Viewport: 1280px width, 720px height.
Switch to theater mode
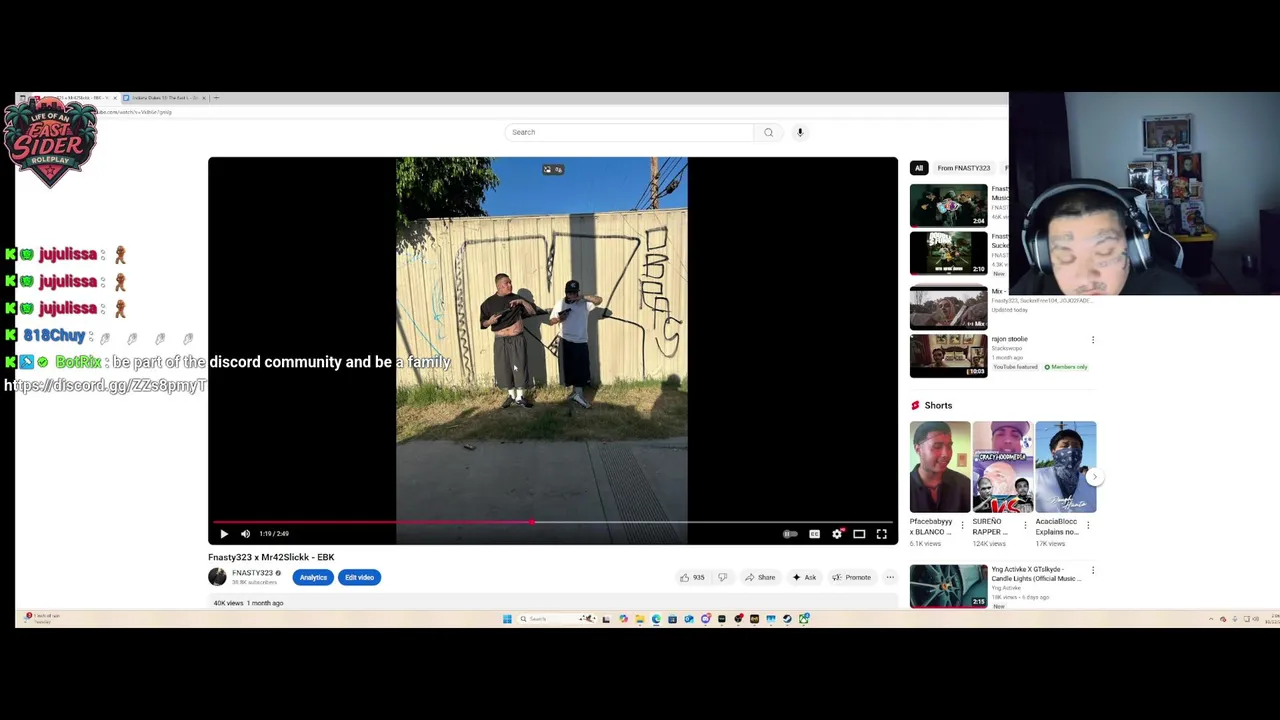[859, 534]
